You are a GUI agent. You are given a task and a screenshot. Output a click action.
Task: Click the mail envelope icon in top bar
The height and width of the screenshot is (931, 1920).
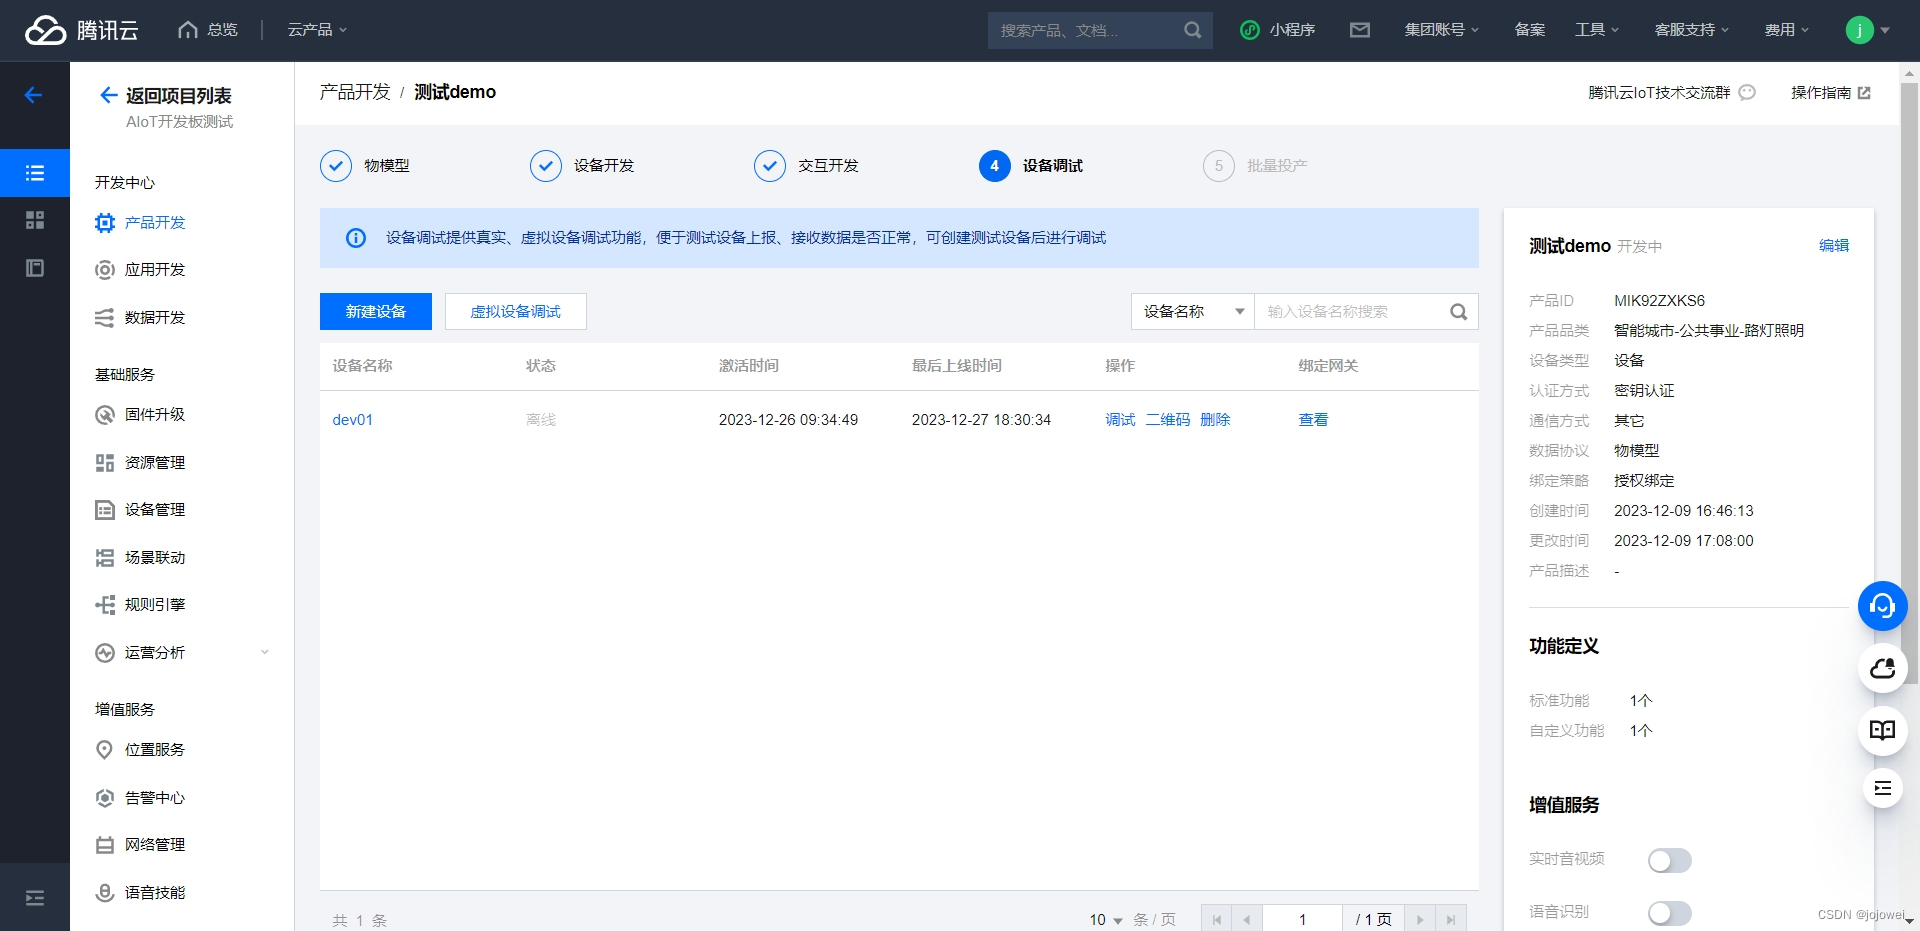click(x=1360, y=30)
